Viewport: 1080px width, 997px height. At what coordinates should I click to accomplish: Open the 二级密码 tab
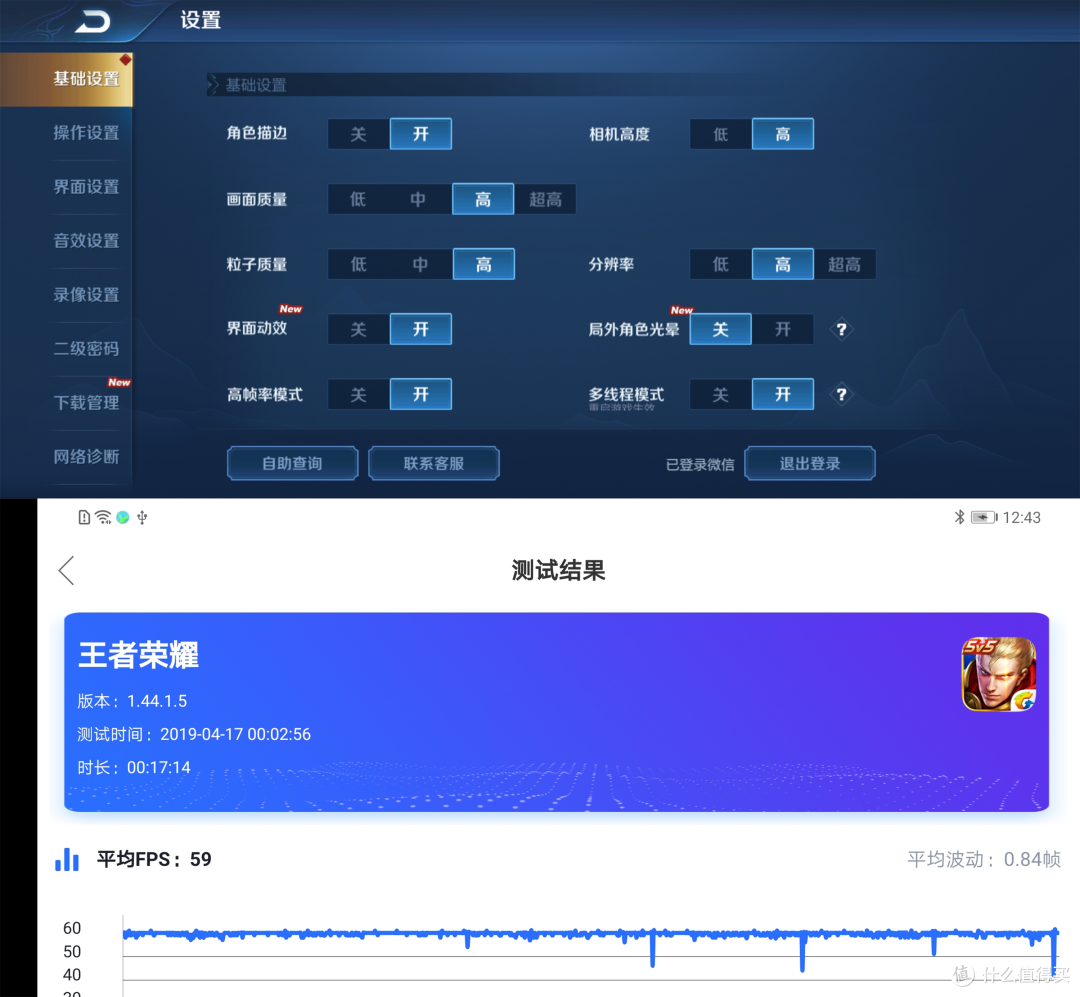87,349
